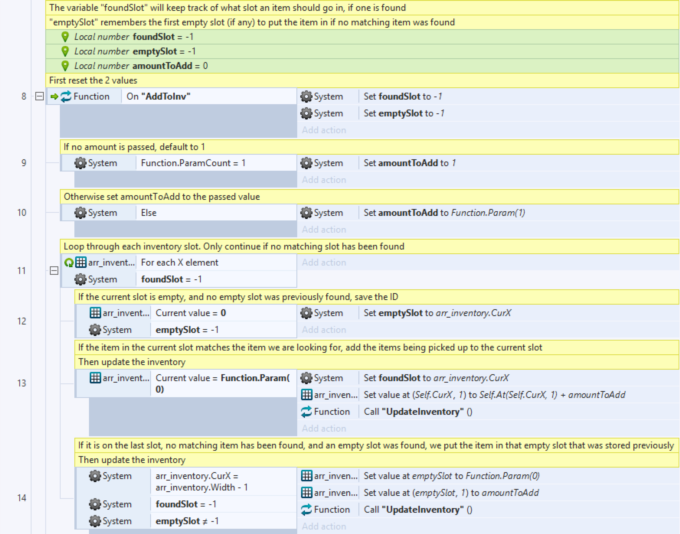Click 'Add action' beside the 'For each X element' condition

324,263
